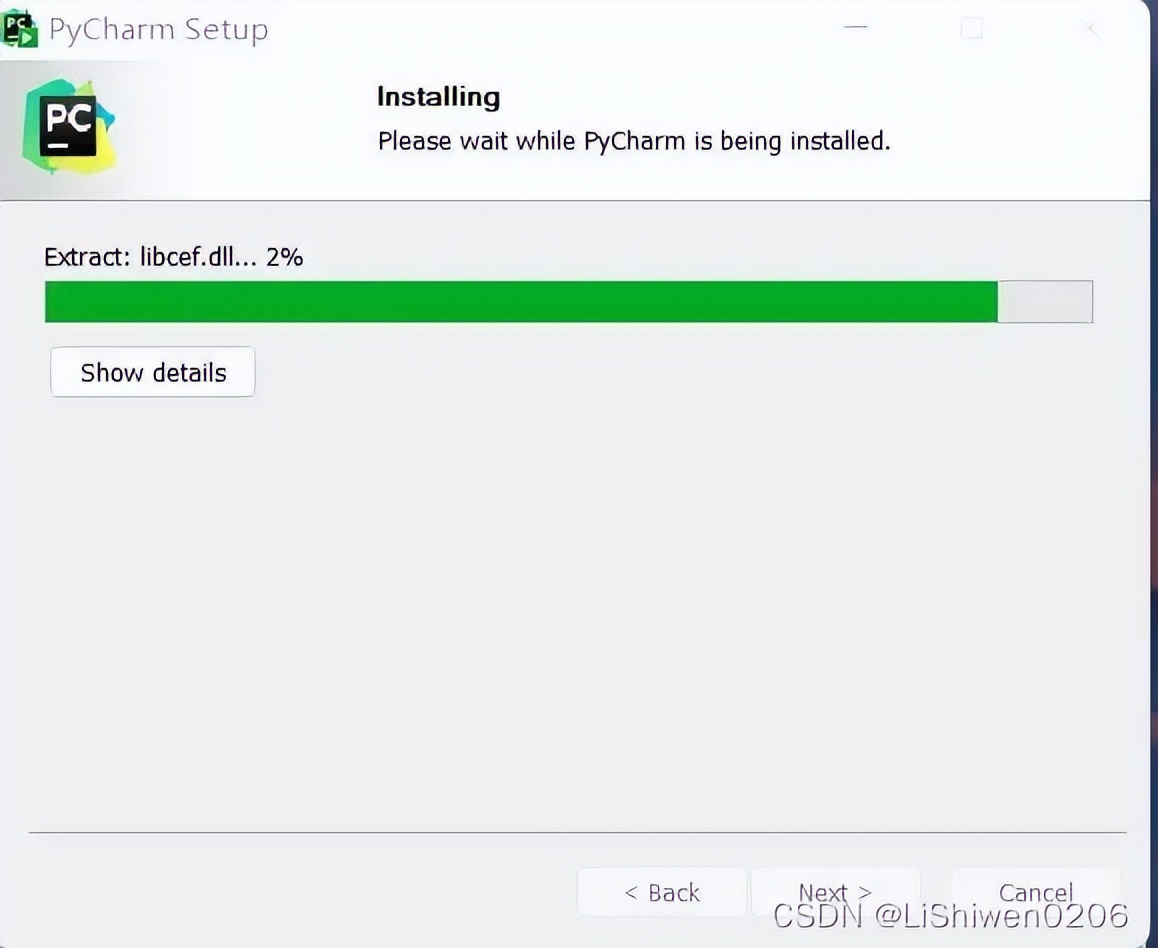Open the Show details log
Screen dimensions: 1158x948
pyautogui.click(x=153, y=372)
